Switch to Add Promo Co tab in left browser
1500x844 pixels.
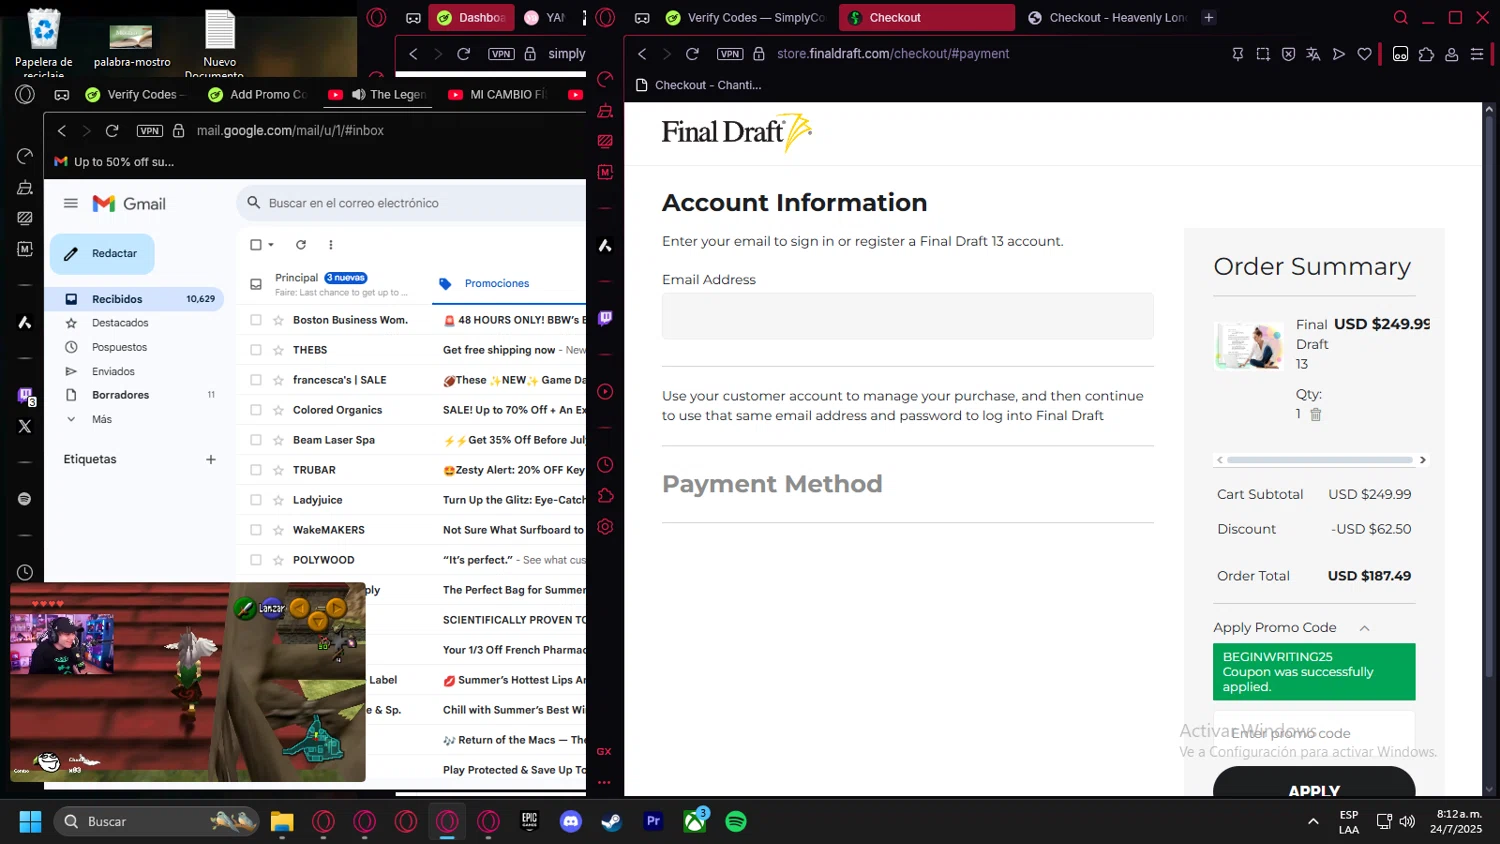(258, 95)
